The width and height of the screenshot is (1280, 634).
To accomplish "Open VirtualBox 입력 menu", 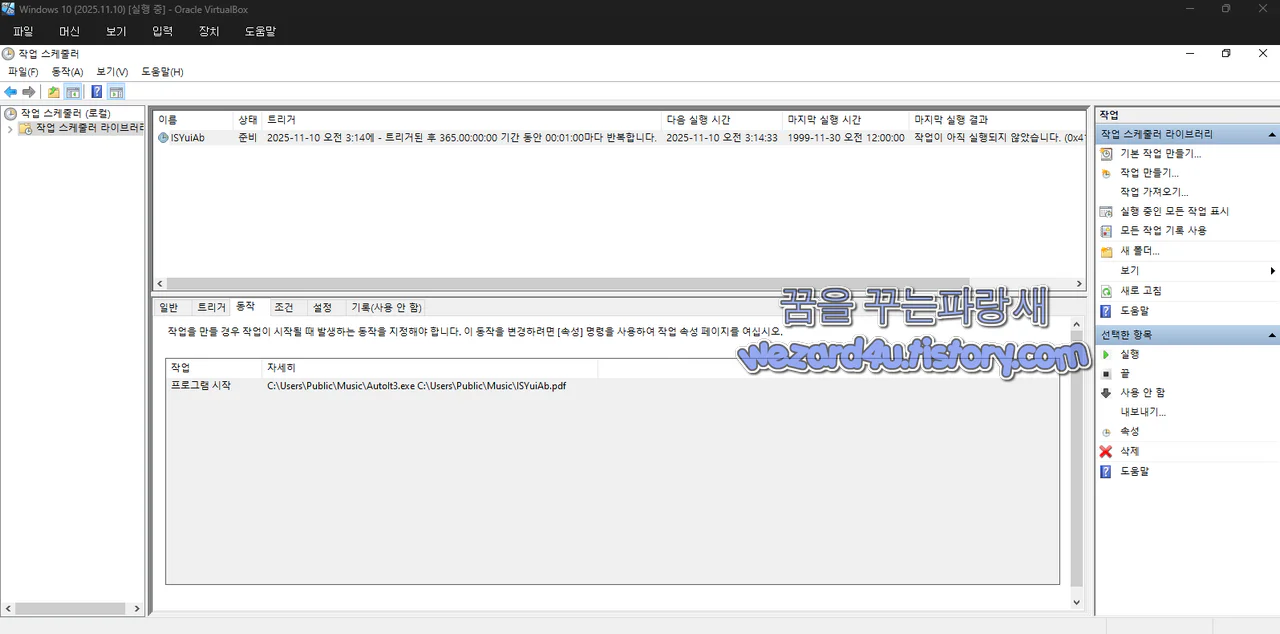I will pyautogui.click(x=162, y=31).
